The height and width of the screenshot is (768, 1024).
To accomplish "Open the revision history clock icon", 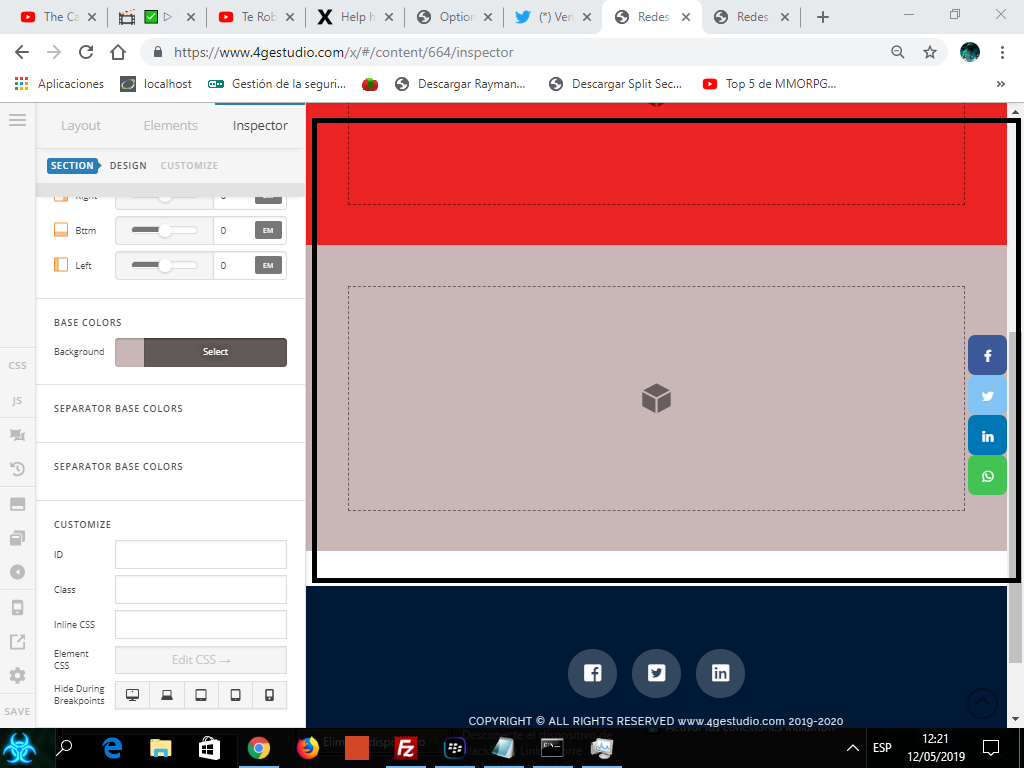I will click(18, 468).
